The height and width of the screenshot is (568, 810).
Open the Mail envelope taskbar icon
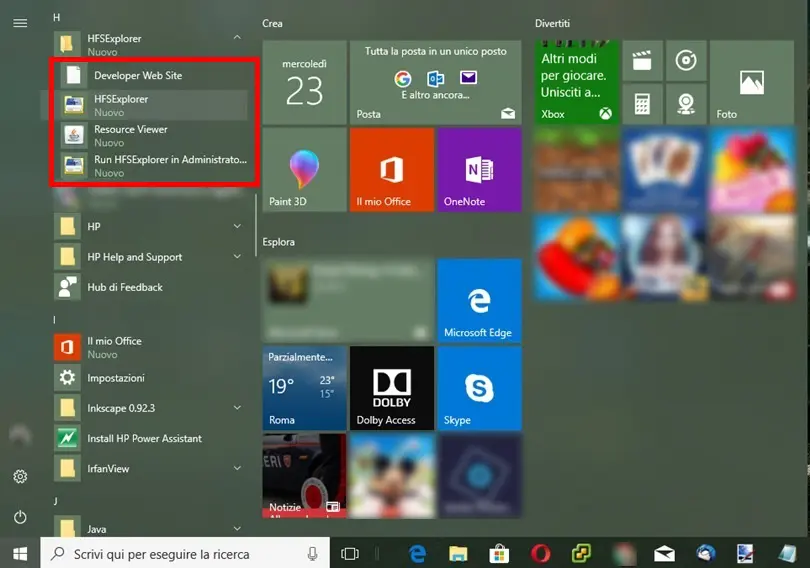664,554
